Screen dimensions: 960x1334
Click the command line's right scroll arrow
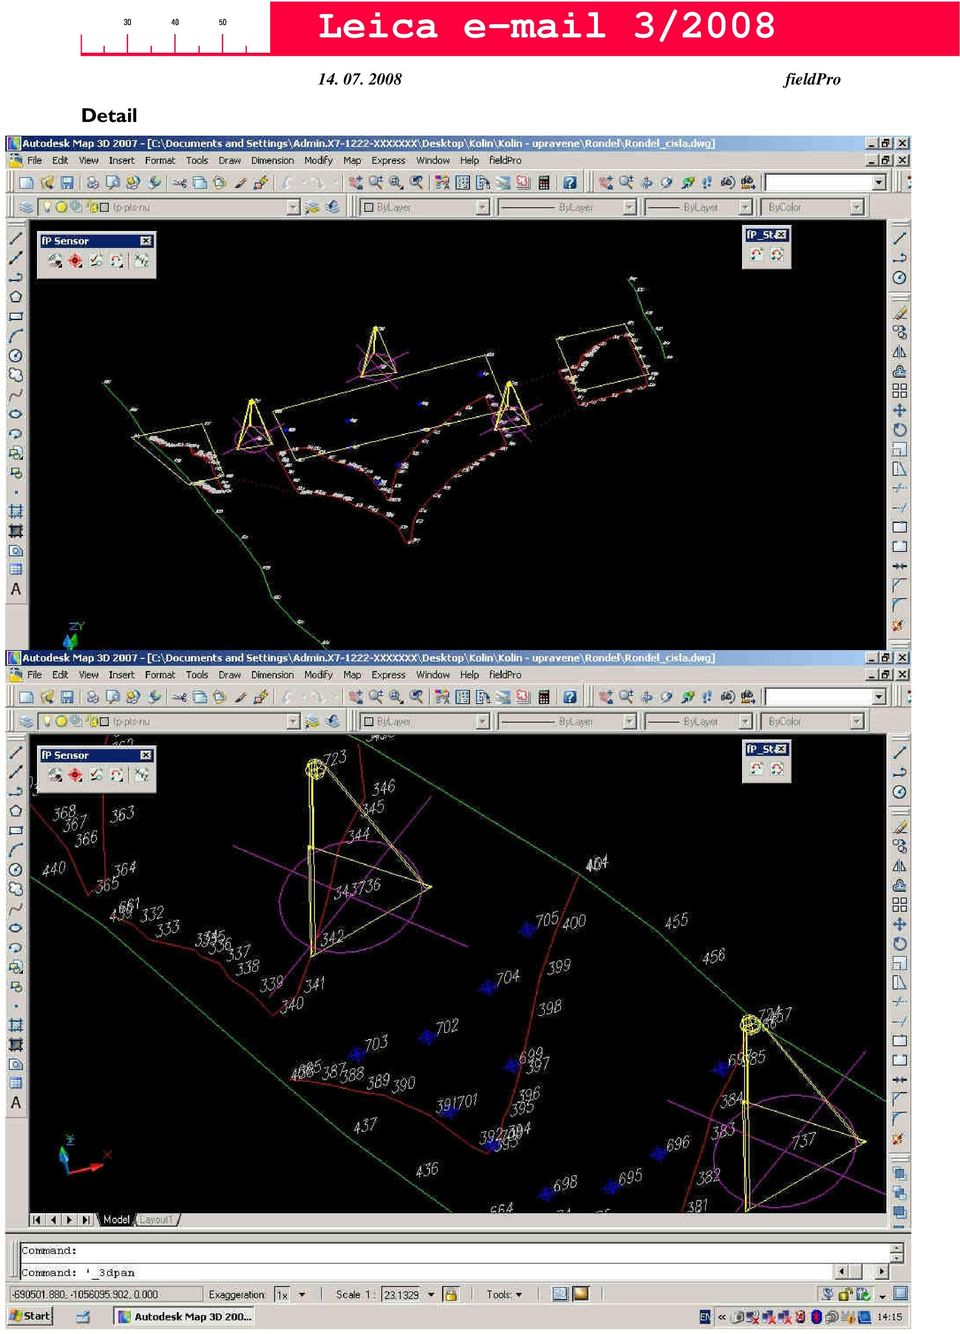click(x=881, y=1272)
